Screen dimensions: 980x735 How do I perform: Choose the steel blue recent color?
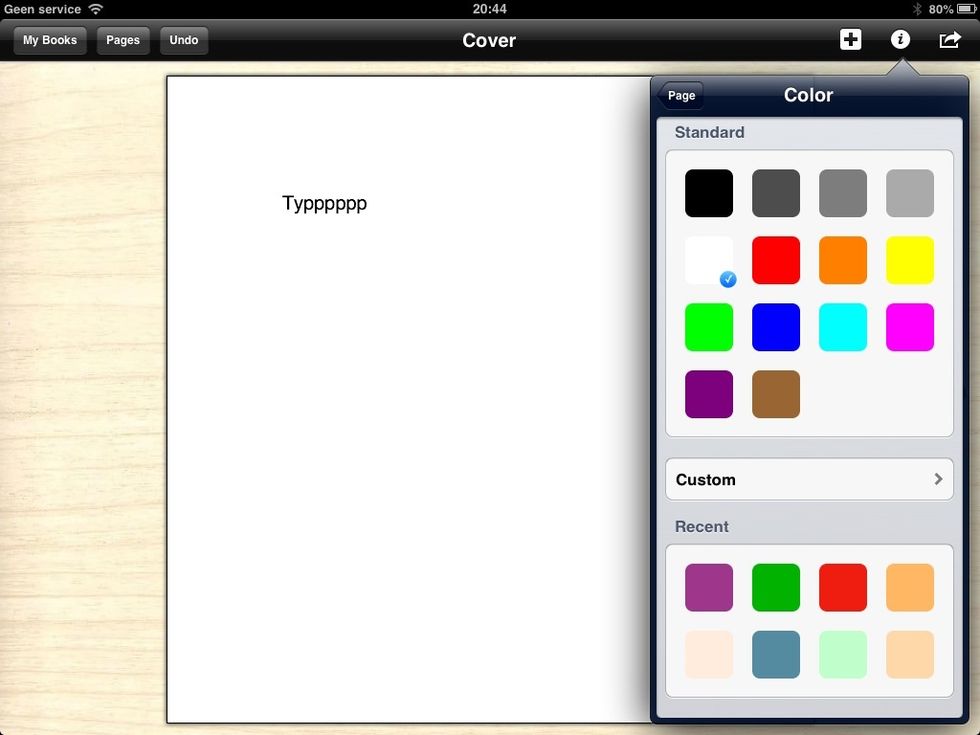click(776, 655)
